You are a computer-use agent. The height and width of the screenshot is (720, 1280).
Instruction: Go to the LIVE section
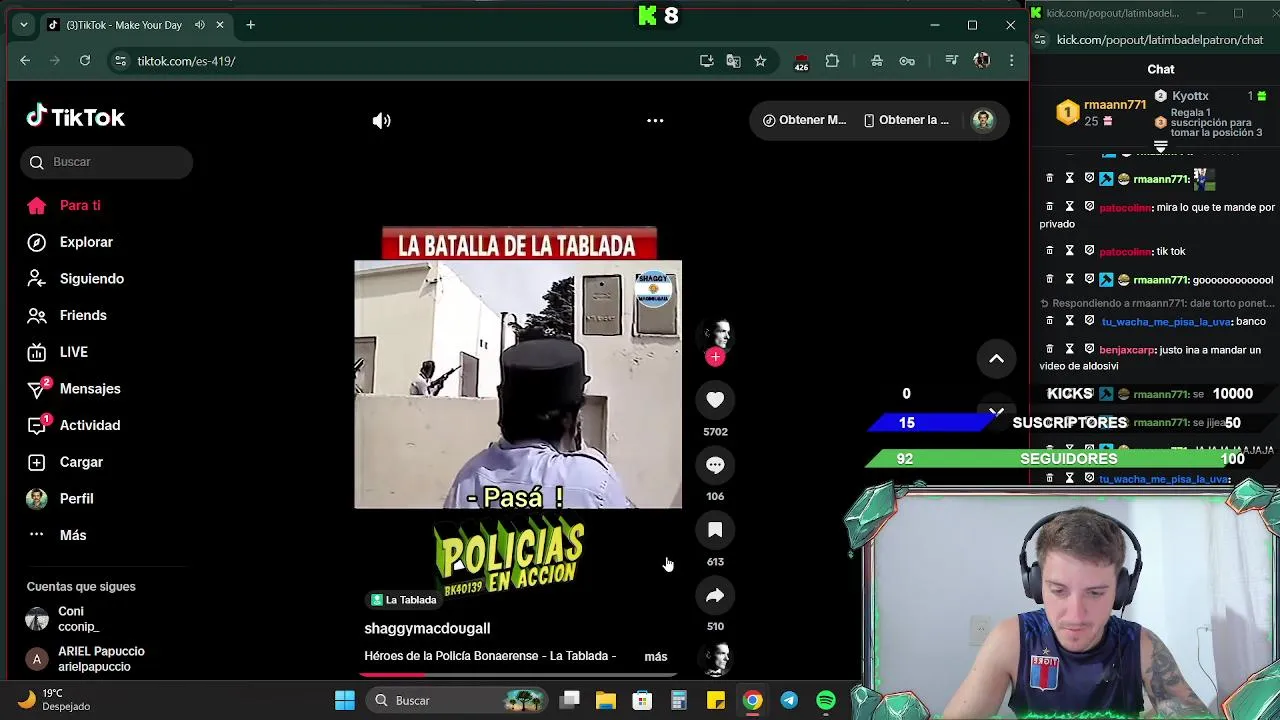pyautogui.click(x=73, y=352)
